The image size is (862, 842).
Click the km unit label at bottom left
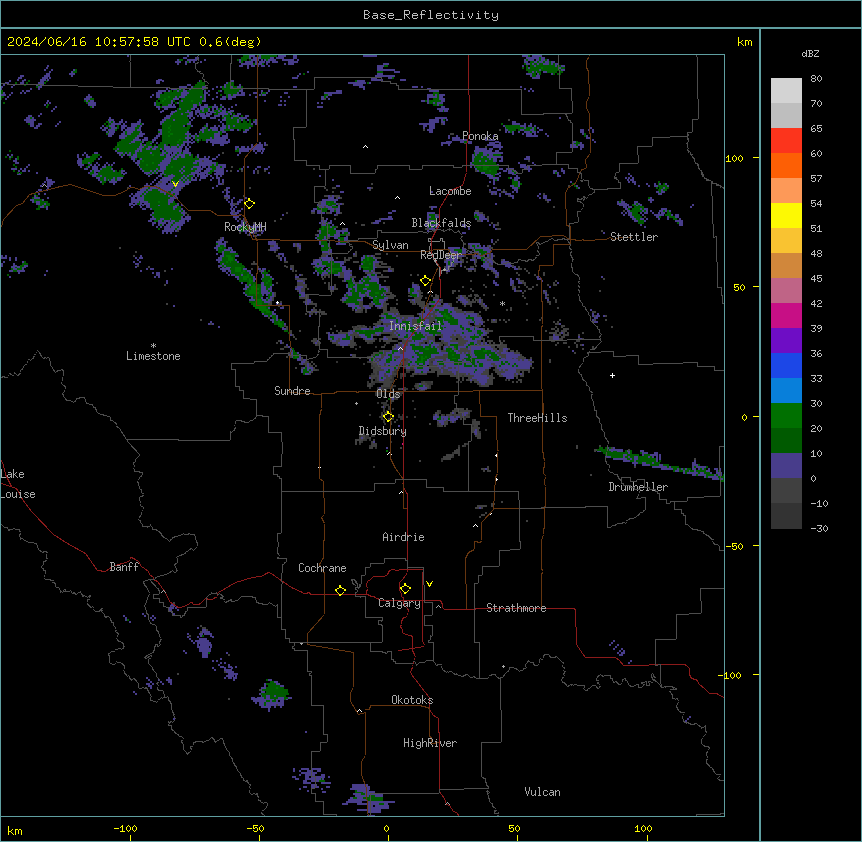click(x=15, y=830)
